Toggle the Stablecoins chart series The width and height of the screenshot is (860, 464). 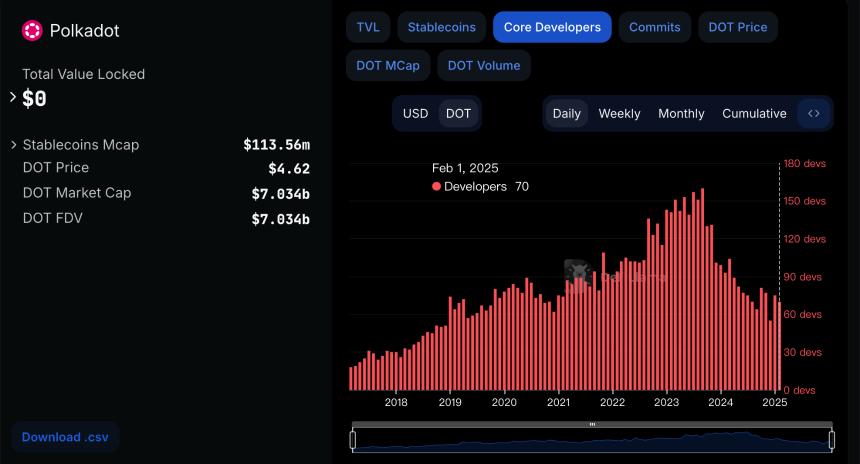pos(442,27)
